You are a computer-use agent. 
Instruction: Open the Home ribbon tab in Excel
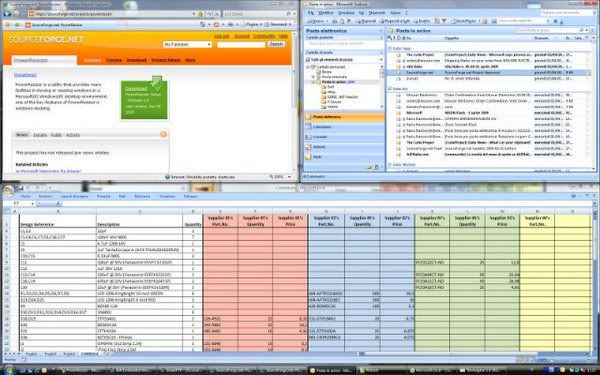[25, 196]
